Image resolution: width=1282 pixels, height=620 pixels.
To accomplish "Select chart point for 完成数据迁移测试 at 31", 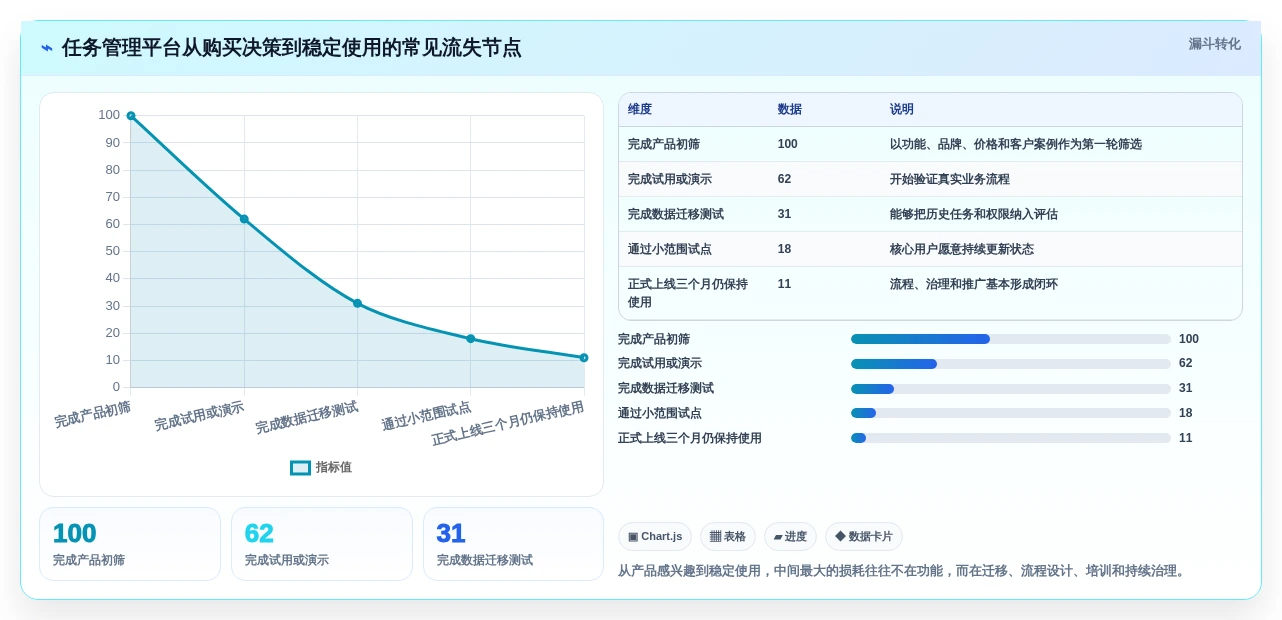I will [x=357, y=303].
